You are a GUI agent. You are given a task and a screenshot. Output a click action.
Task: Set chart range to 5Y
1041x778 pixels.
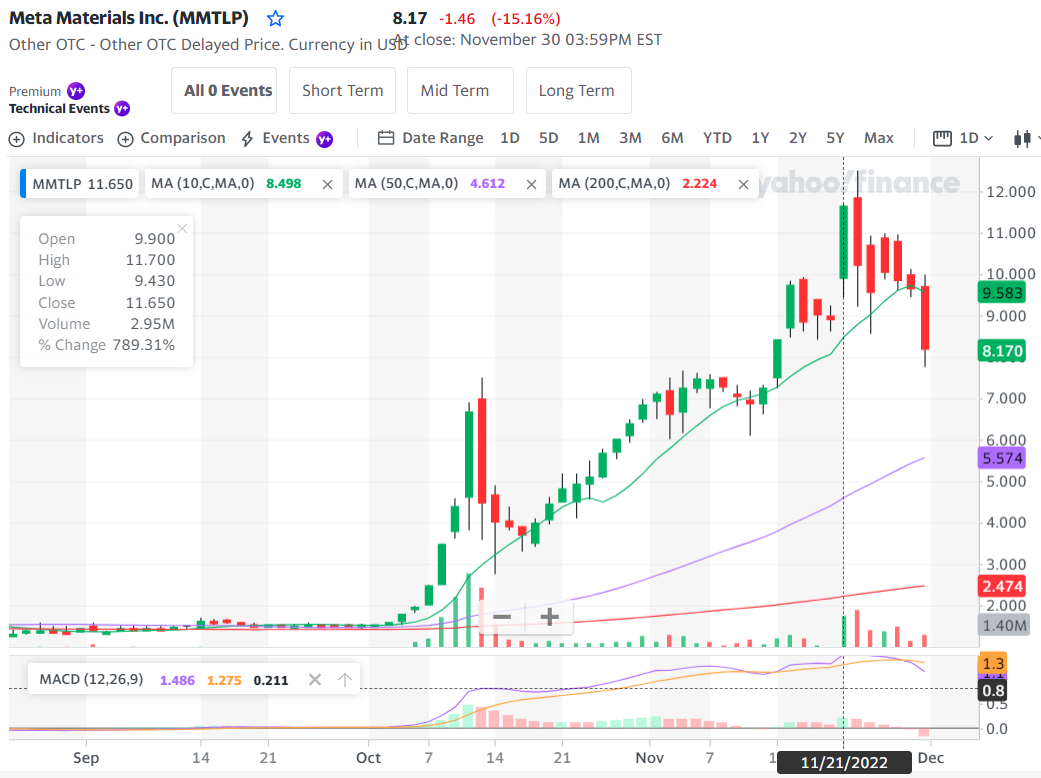pyautogui.click(x=835, y=138)
